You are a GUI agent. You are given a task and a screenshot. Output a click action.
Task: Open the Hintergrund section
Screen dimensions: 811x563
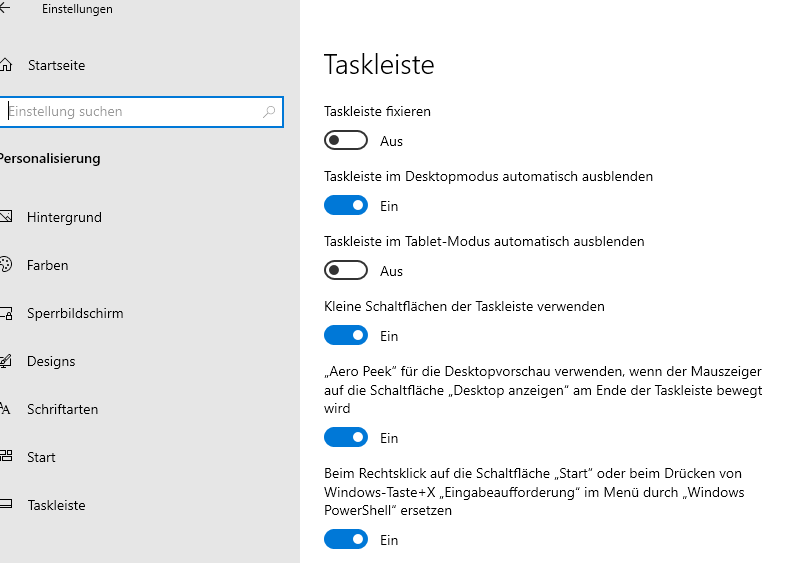pos(64,217)
